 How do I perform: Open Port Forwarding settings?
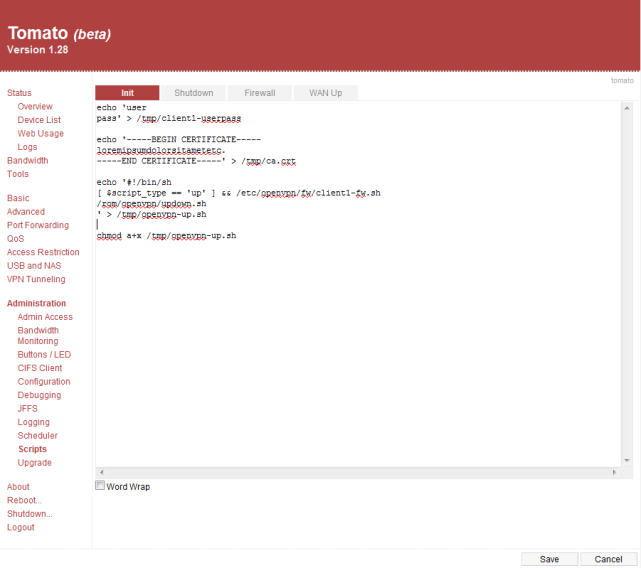click(x=38, y=225)
